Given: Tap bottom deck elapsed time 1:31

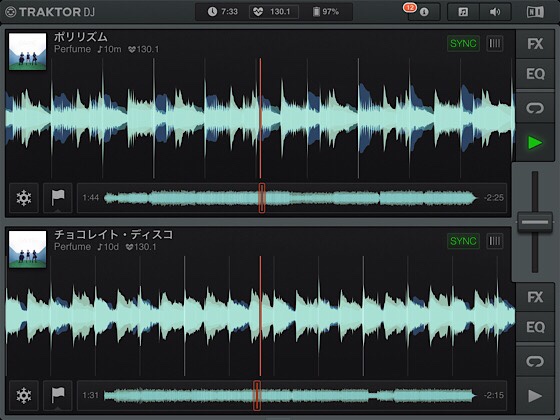Looking at the screenshot, I should click(90, 395).
